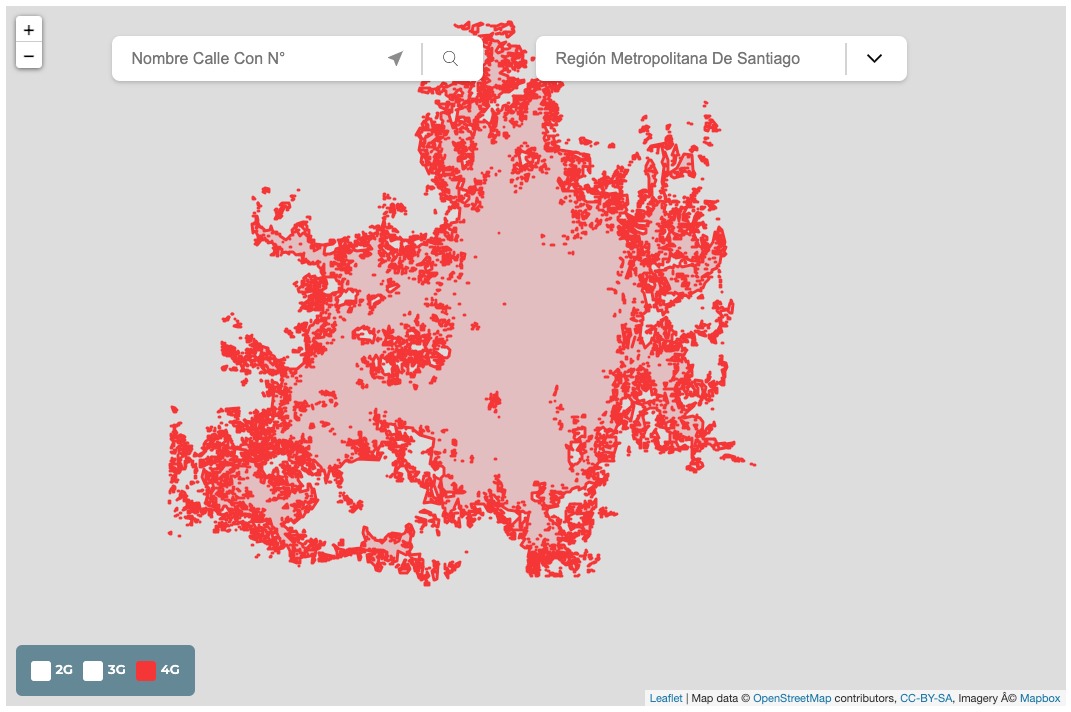The height and width of the screenshot is (712, 1071).
Task: Zoom in with the plus button
Action: click(29, 30)
